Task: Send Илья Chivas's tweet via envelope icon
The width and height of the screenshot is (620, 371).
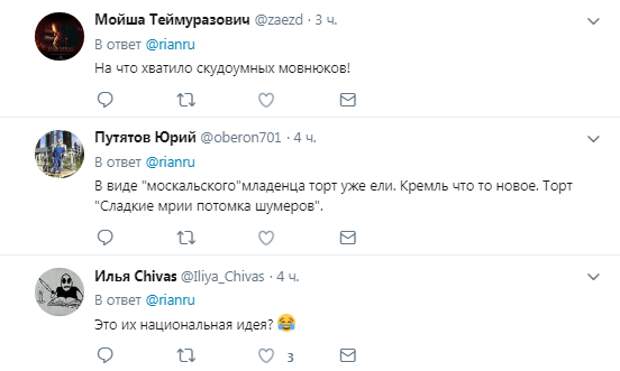Action: [348, 356]
